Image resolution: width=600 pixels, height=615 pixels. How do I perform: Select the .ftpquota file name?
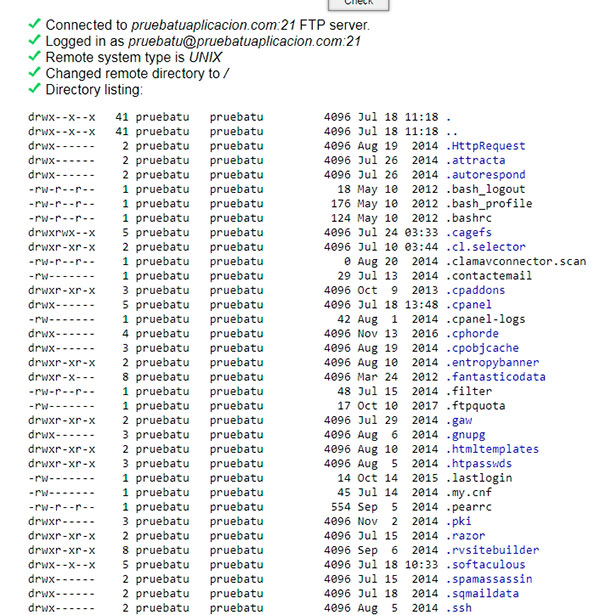click(x=476, y=406)
